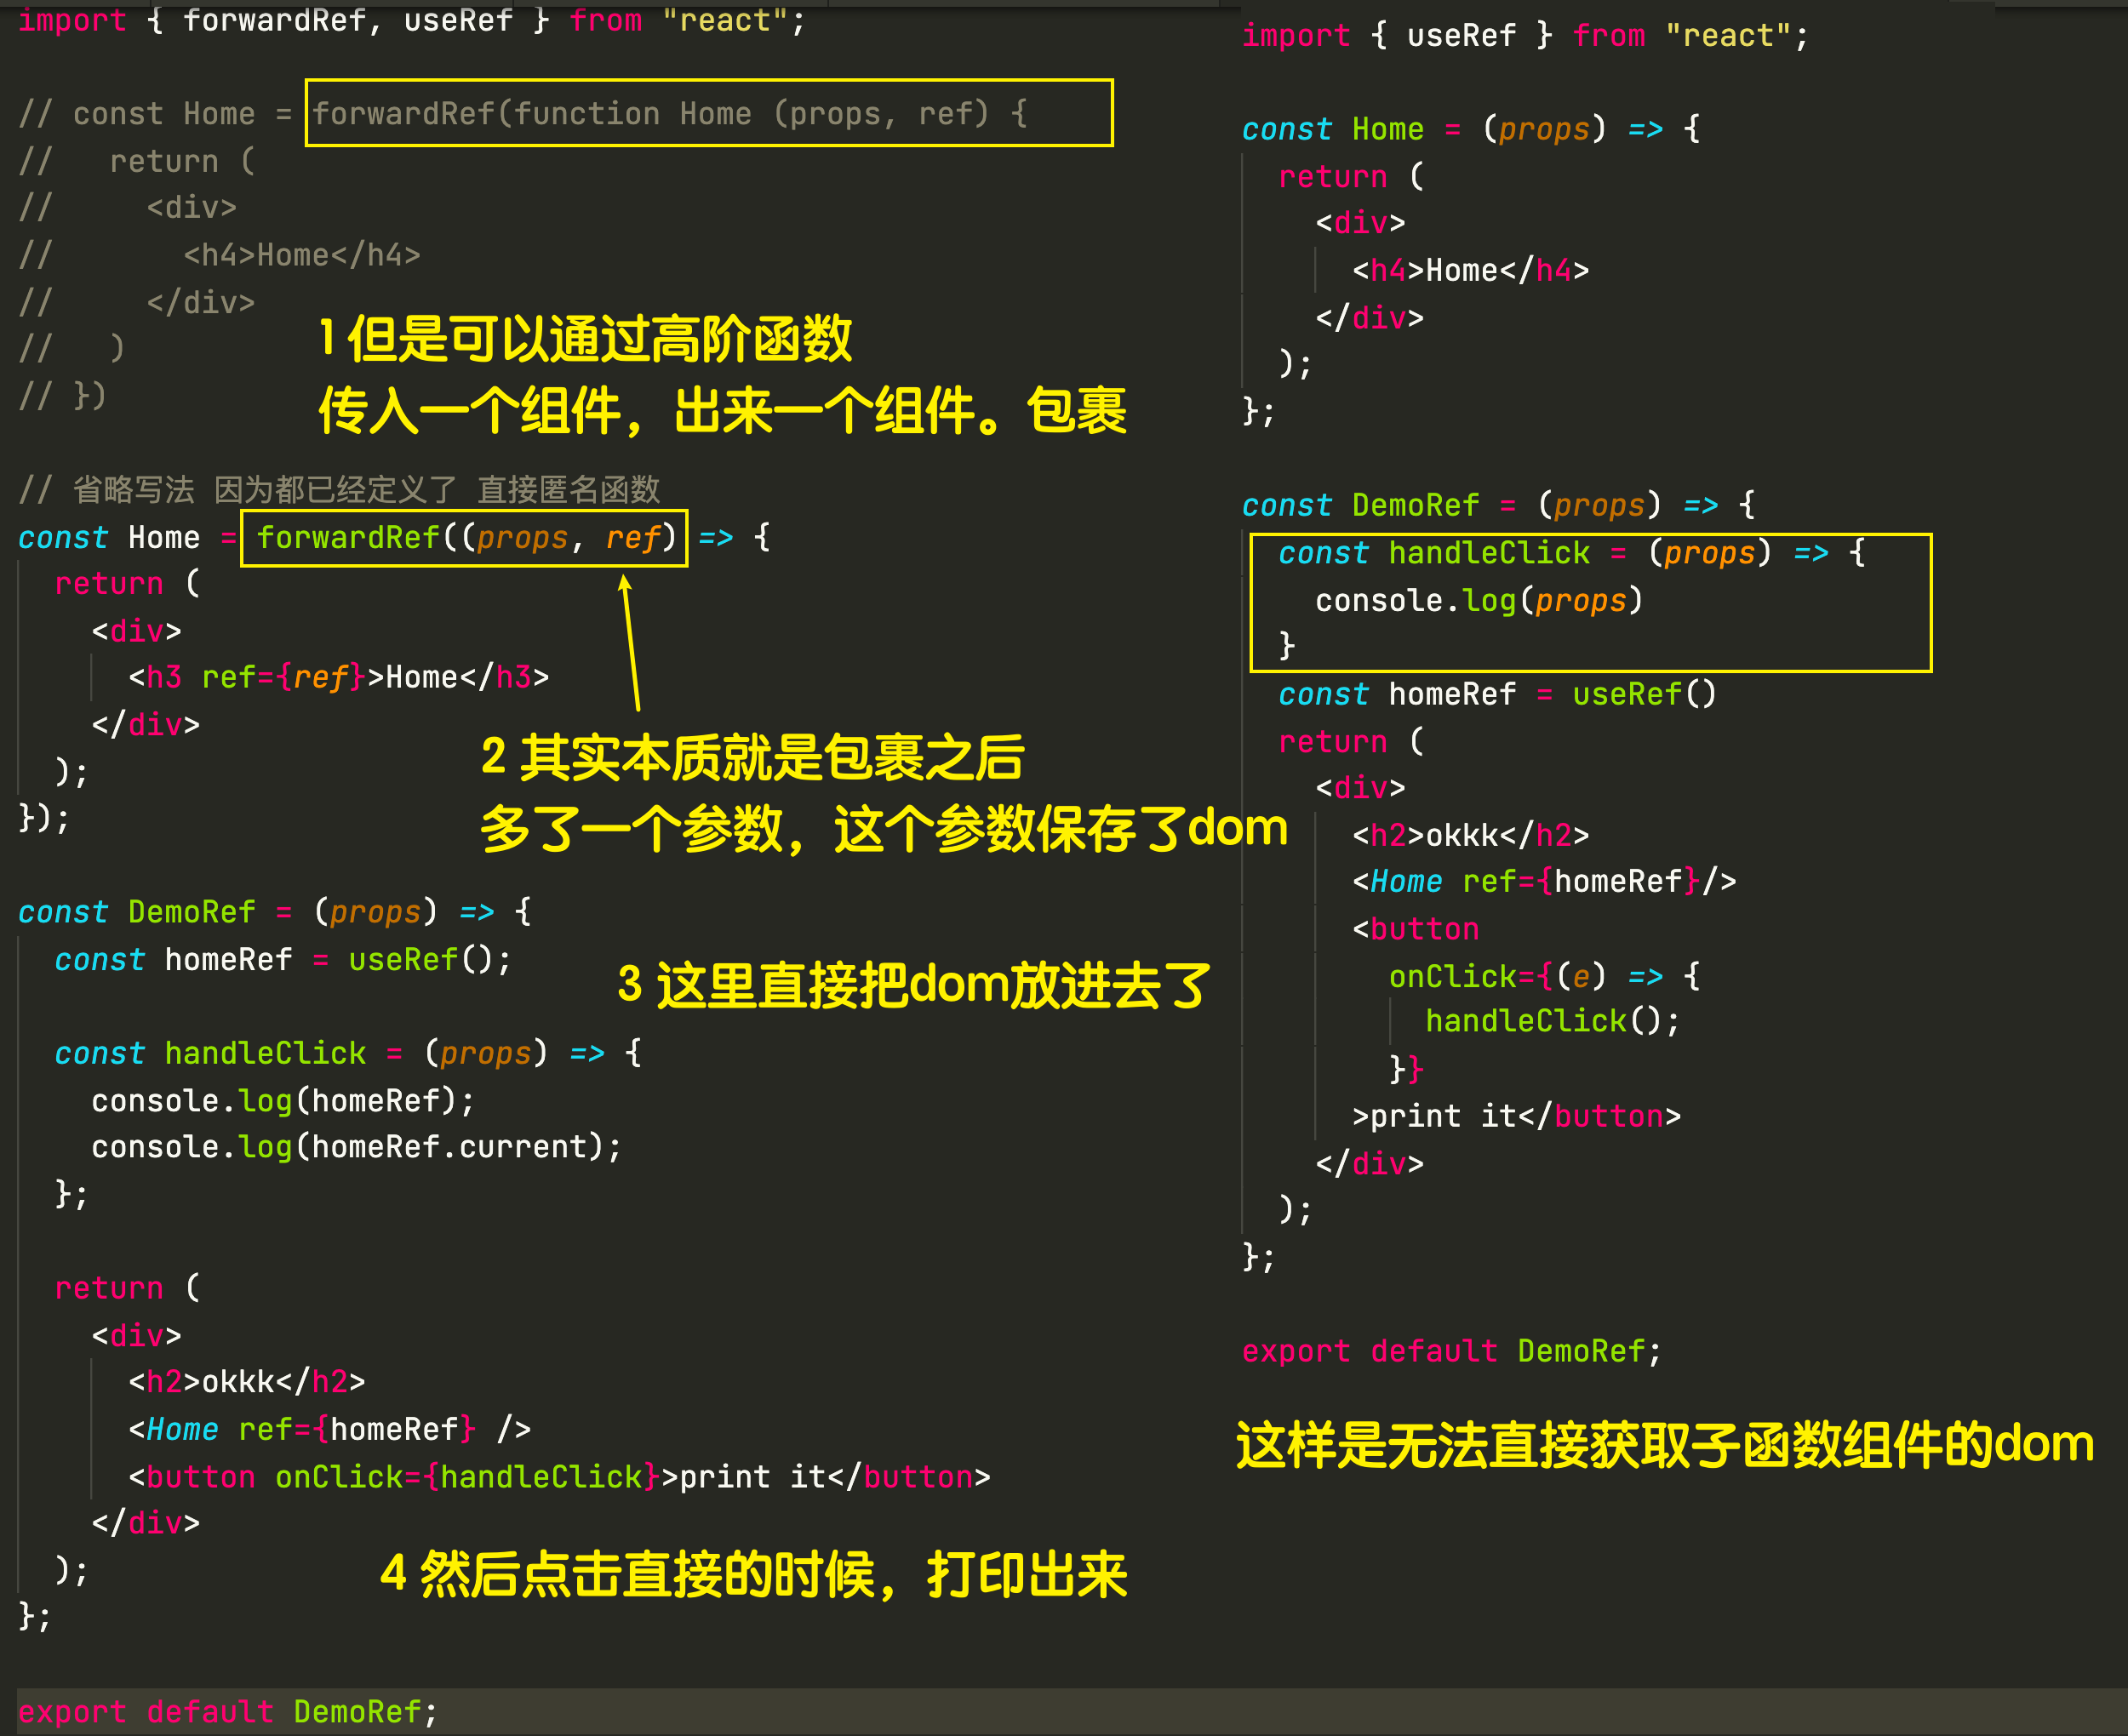Click annotation 3 mentioning dom put in
This screenshot has width=2128, height=1736.
913,985
